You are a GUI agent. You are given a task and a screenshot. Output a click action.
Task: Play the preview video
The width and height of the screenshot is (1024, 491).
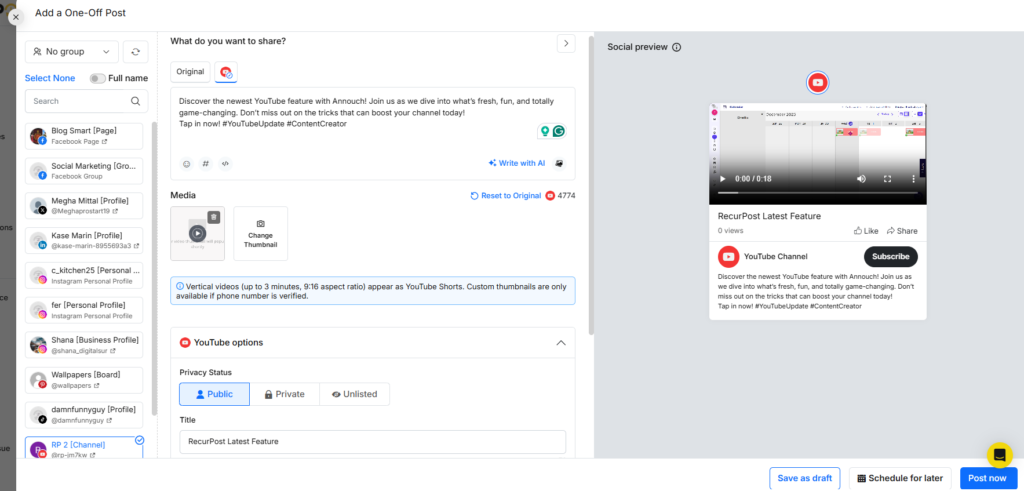coord(722,179)
